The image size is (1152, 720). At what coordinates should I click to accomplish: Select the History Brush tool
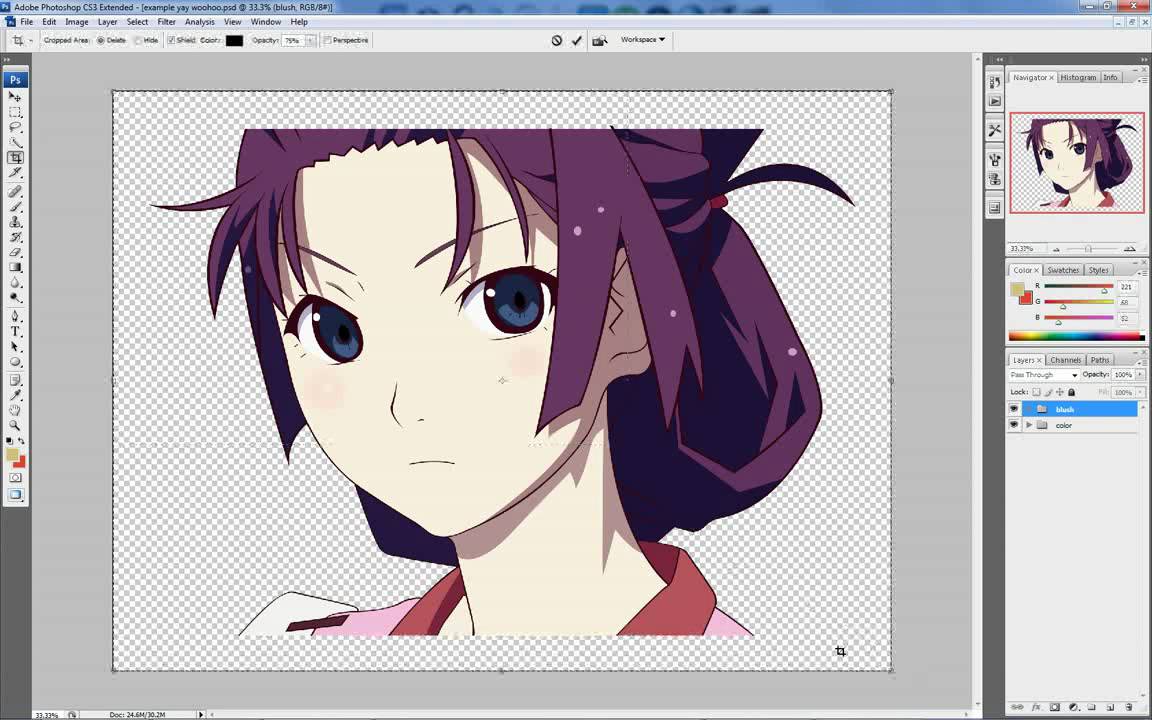(x=15, y=237)
